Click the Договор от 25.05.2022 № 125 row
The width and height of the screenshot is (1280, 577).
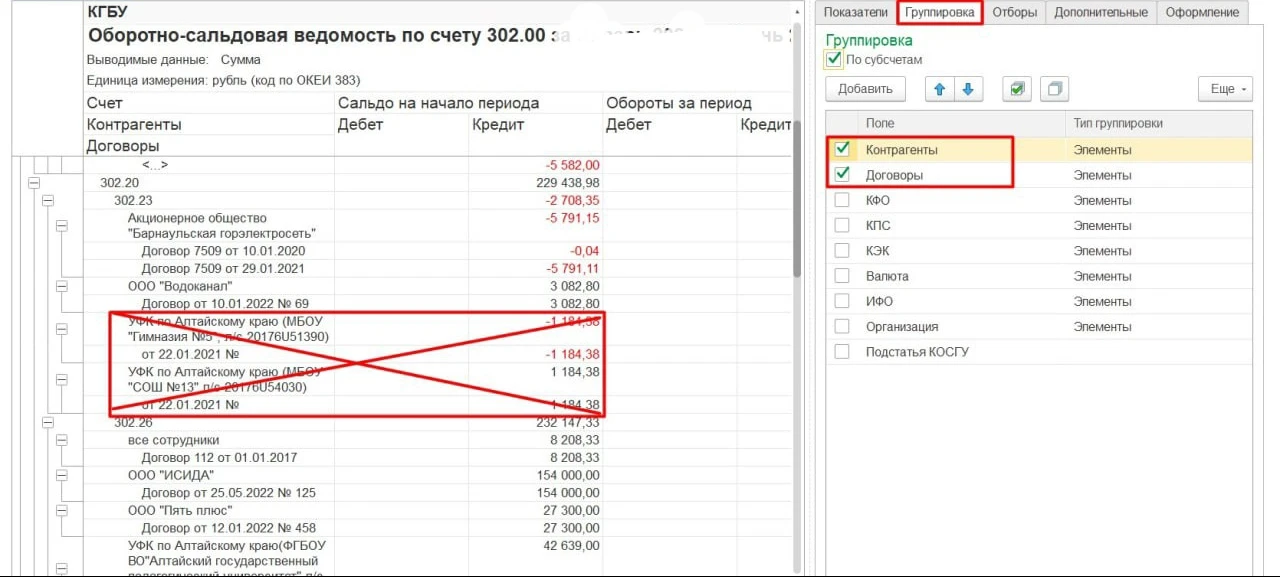(x=228, y=492)
